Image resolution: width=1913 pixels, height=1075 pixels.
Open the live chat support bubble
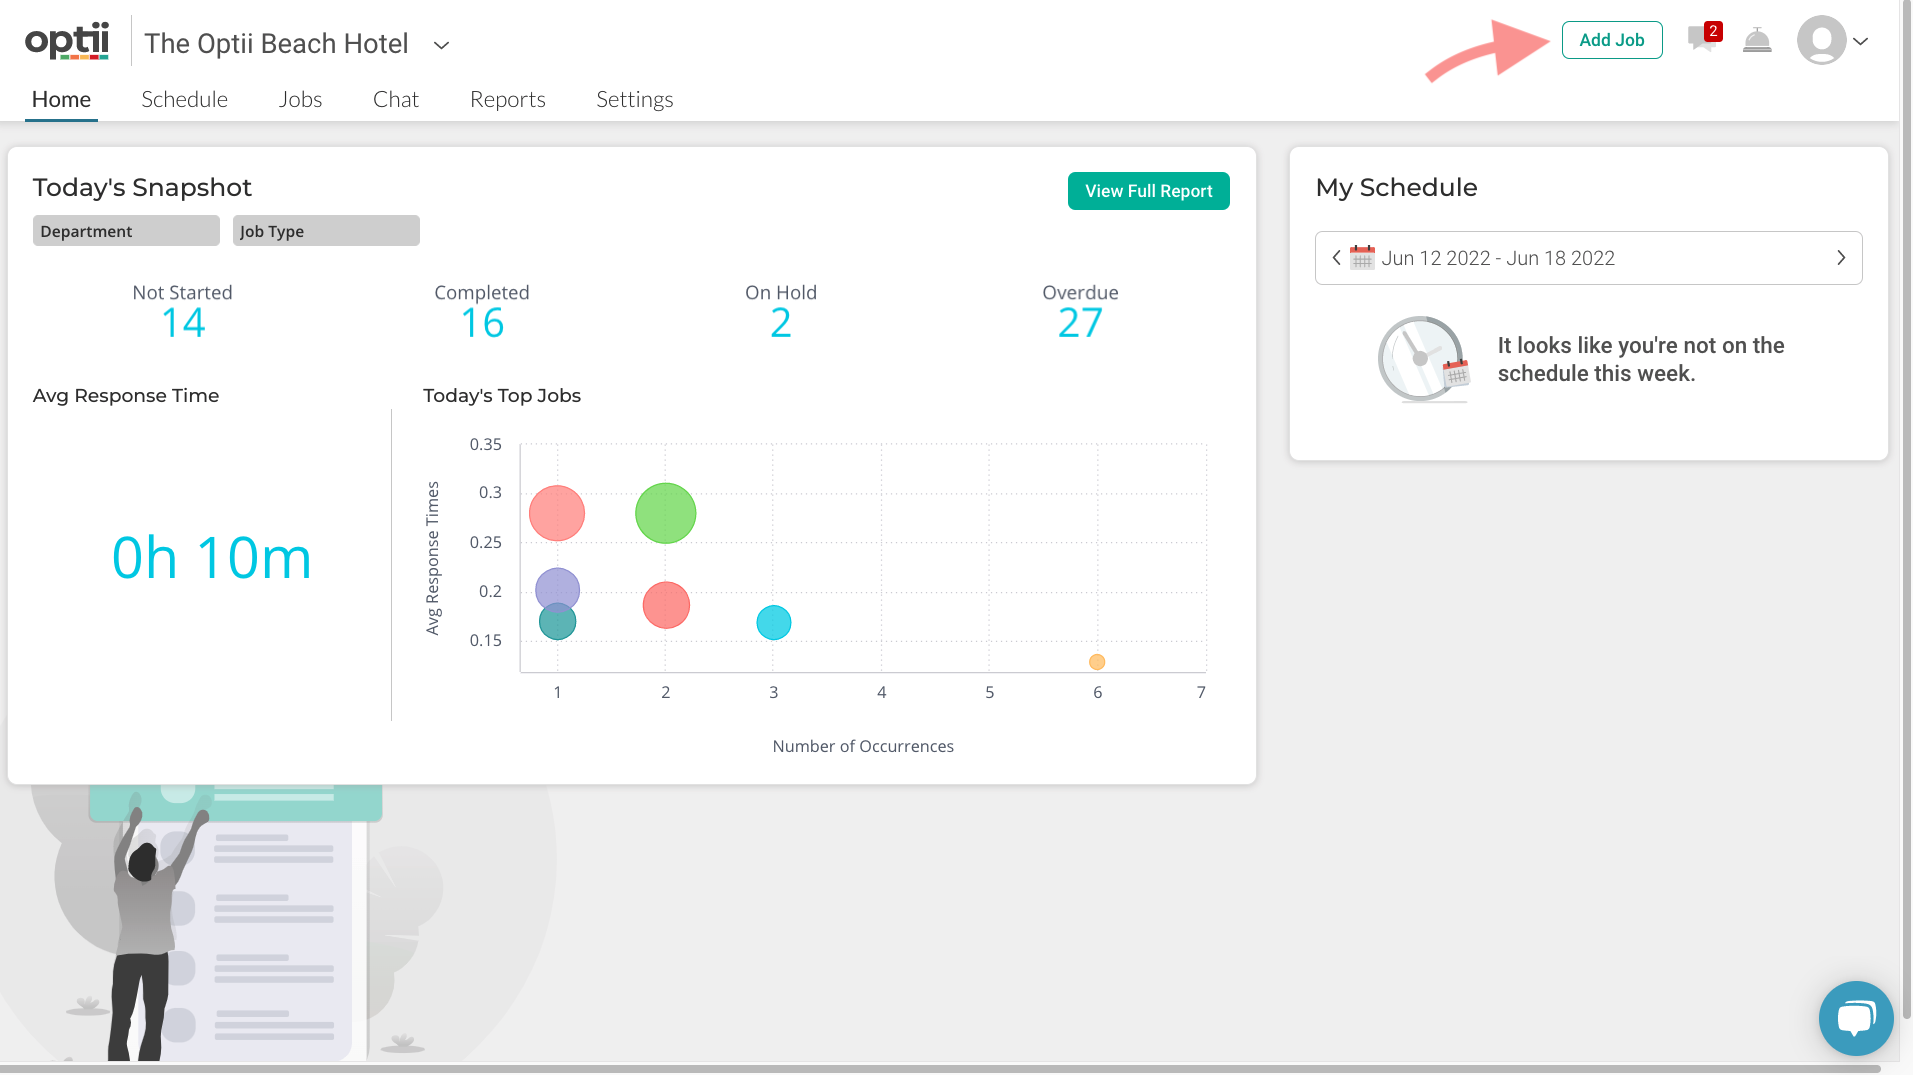[x=1856, y=1018]
